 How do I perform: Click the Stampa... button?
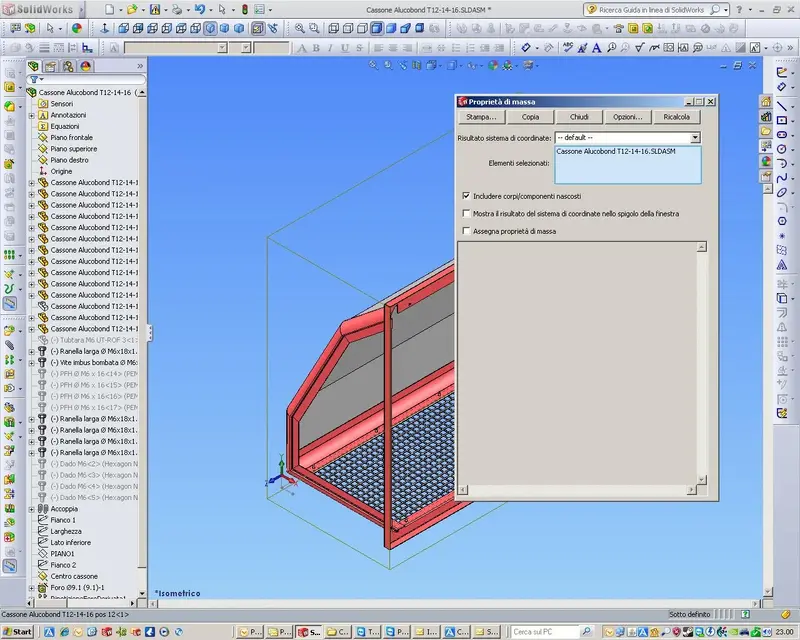coord(481,117)
